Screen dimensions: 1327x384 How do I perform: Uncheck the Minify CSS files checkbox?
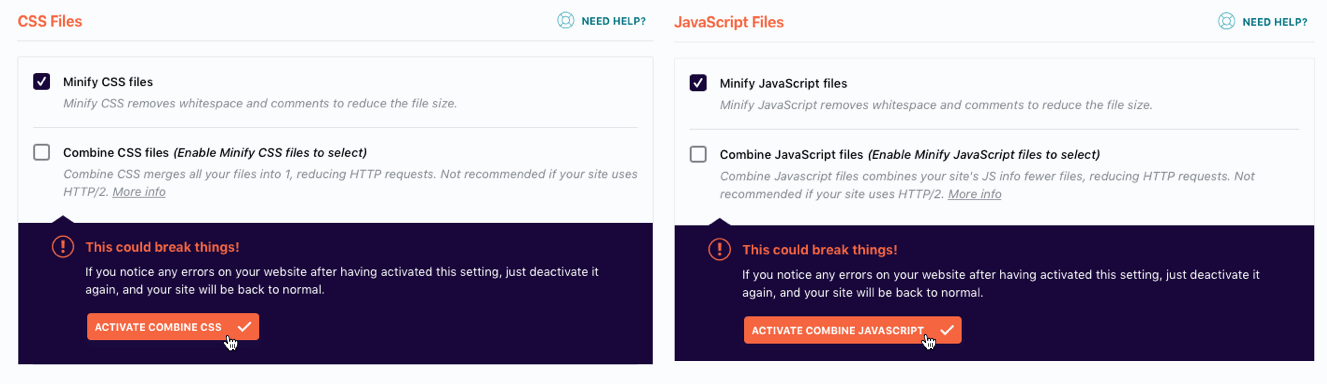pos(41,81)
